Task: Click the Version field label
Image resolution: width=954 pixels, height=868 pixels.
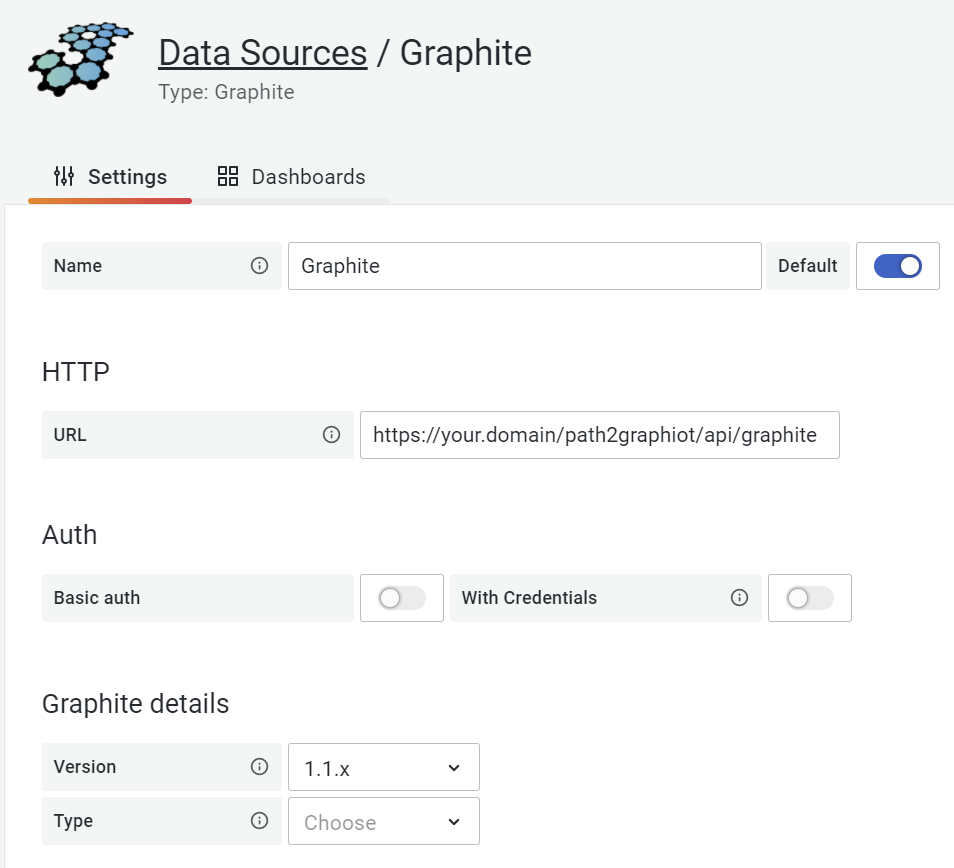Action: tap(85, 766)
